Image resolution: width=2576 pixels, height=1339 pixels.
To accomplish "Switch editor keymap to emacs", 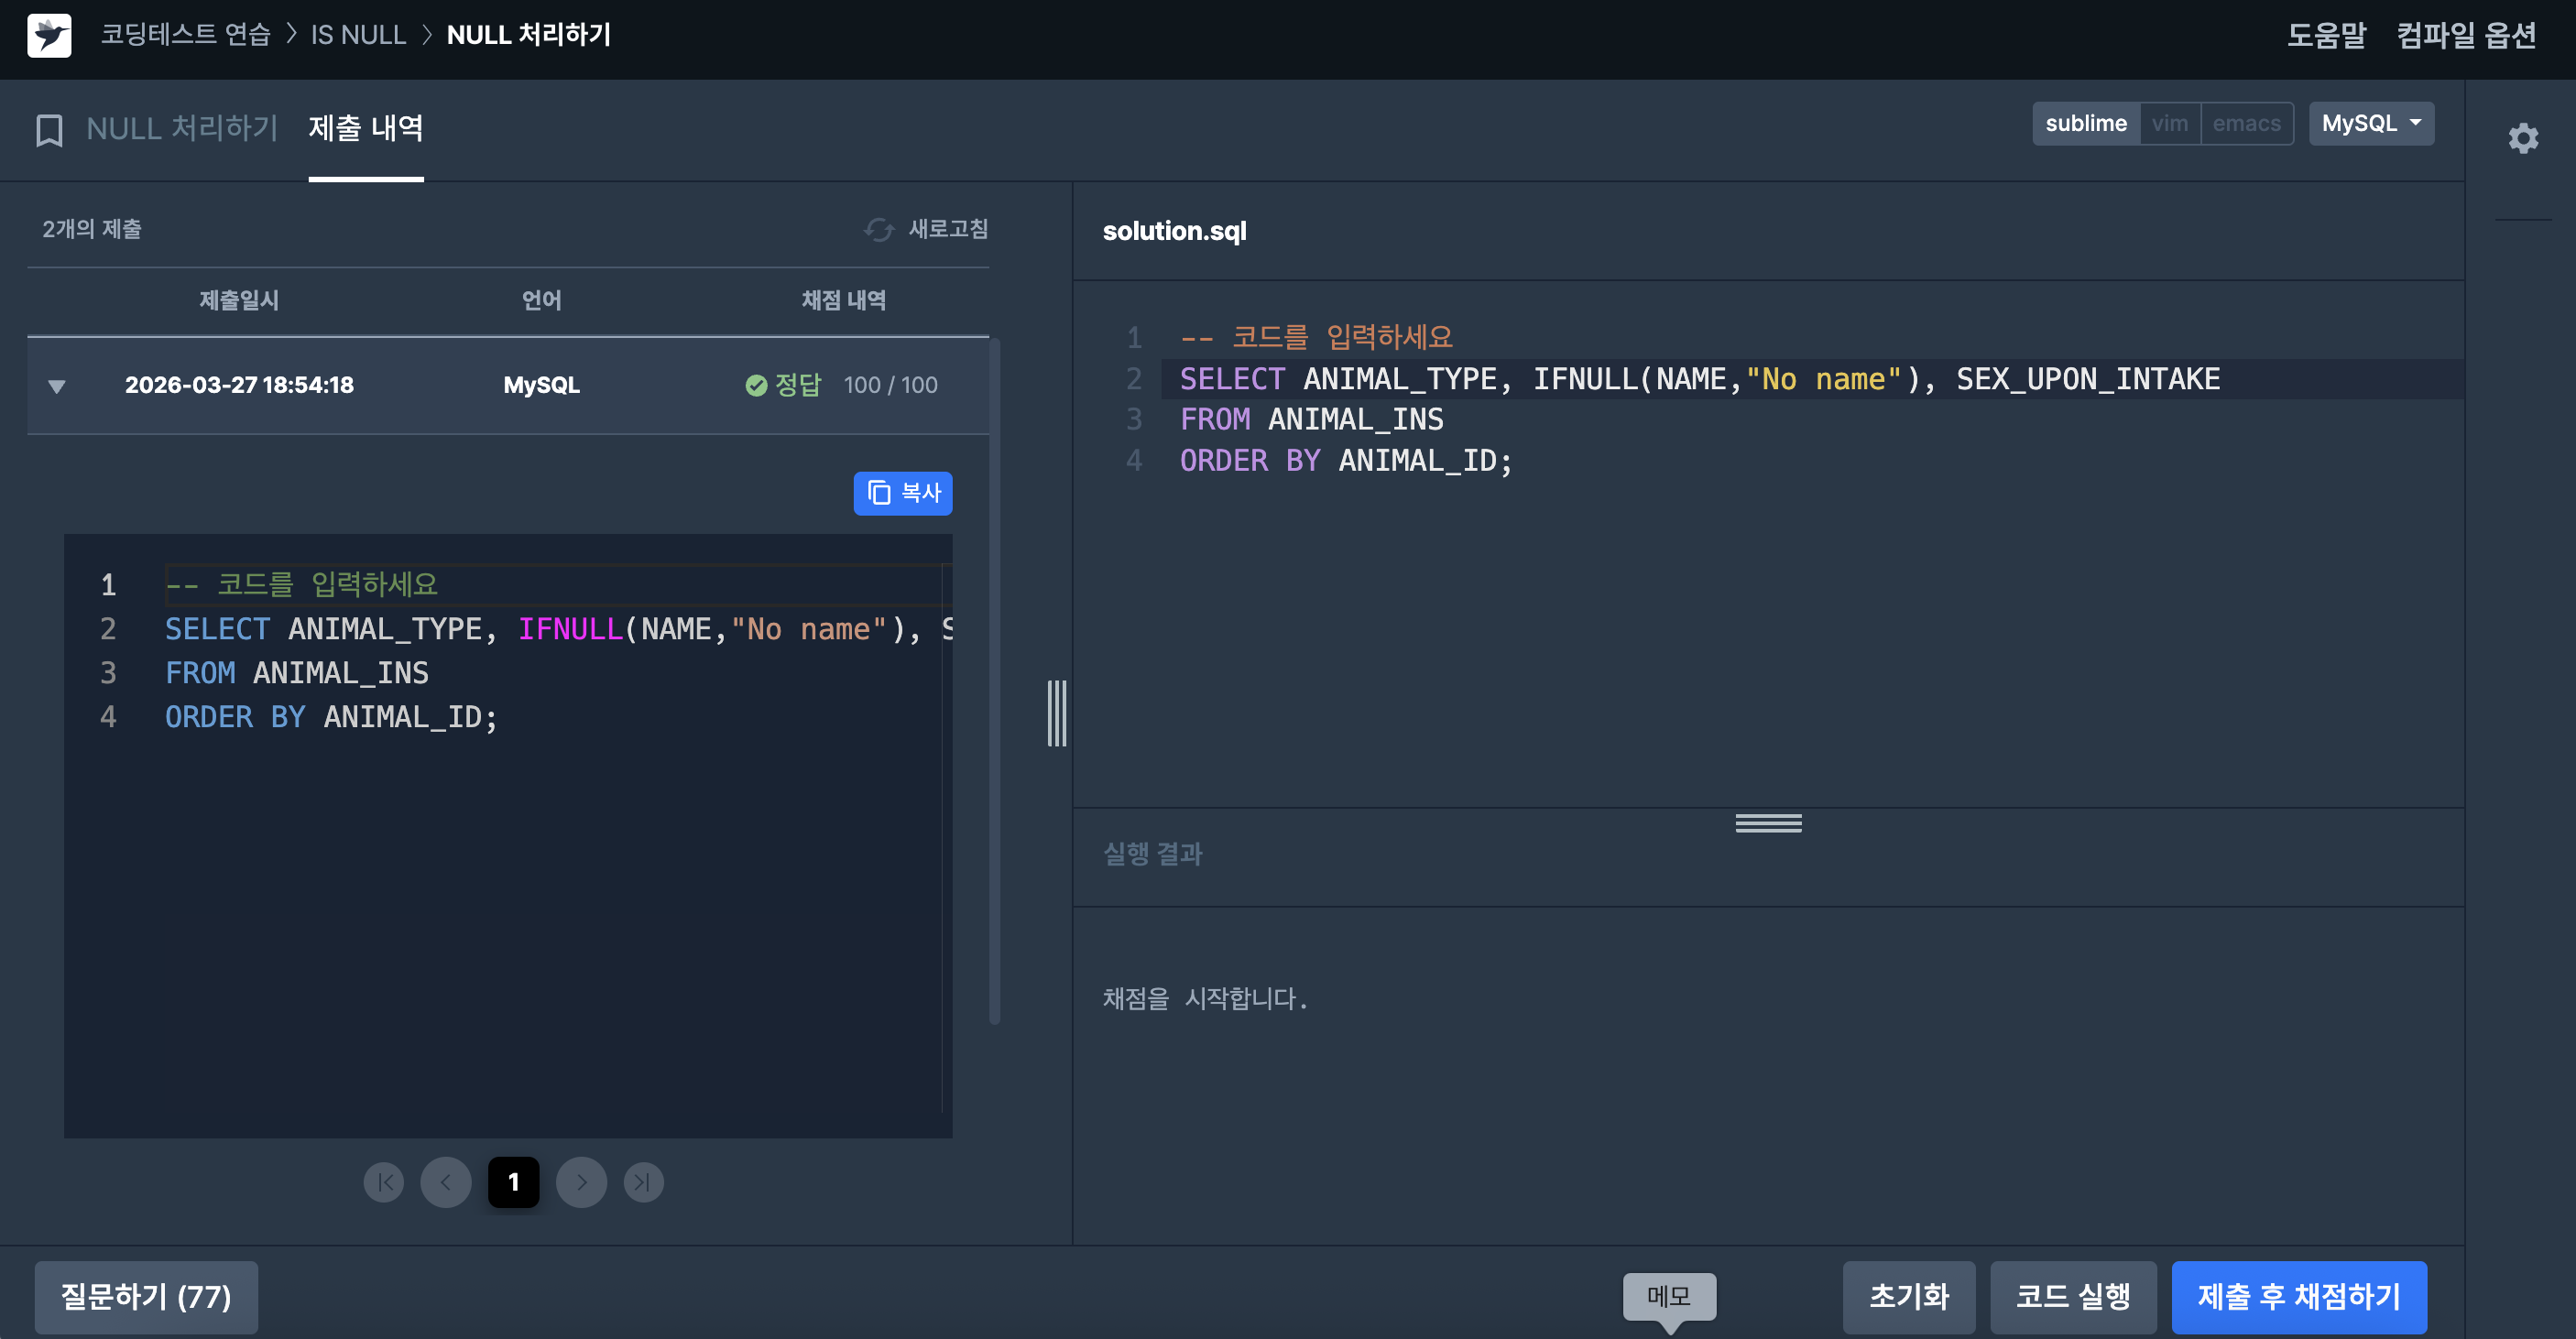I will point(2246,124).
